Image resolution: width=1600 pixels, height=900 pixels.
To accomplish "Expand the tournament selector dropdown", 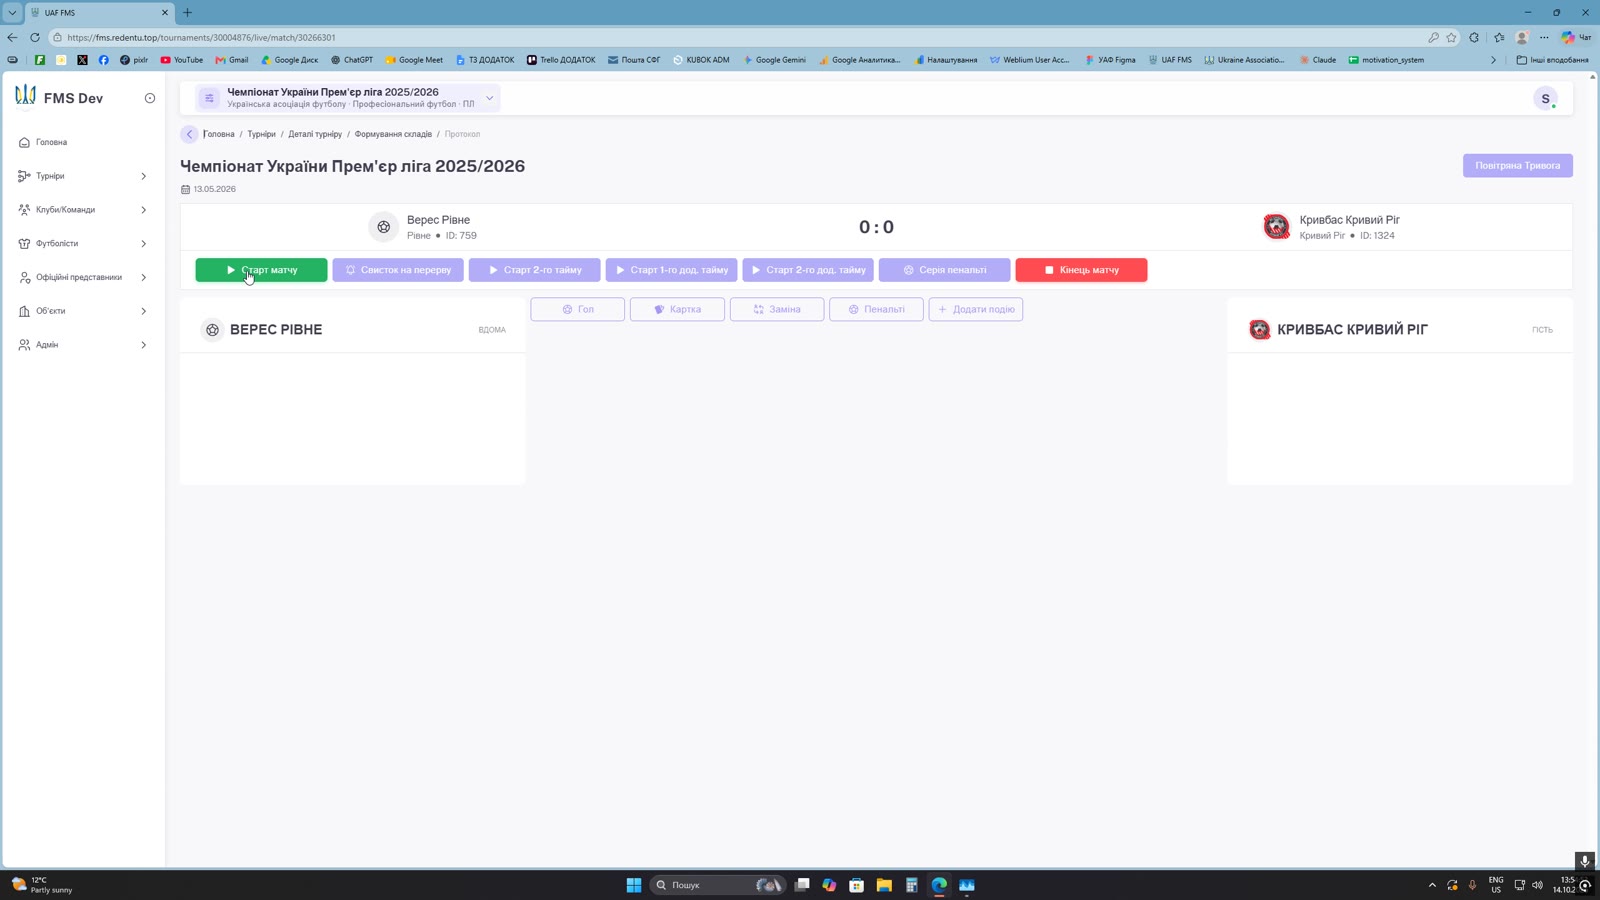I will tap(490, 98).
